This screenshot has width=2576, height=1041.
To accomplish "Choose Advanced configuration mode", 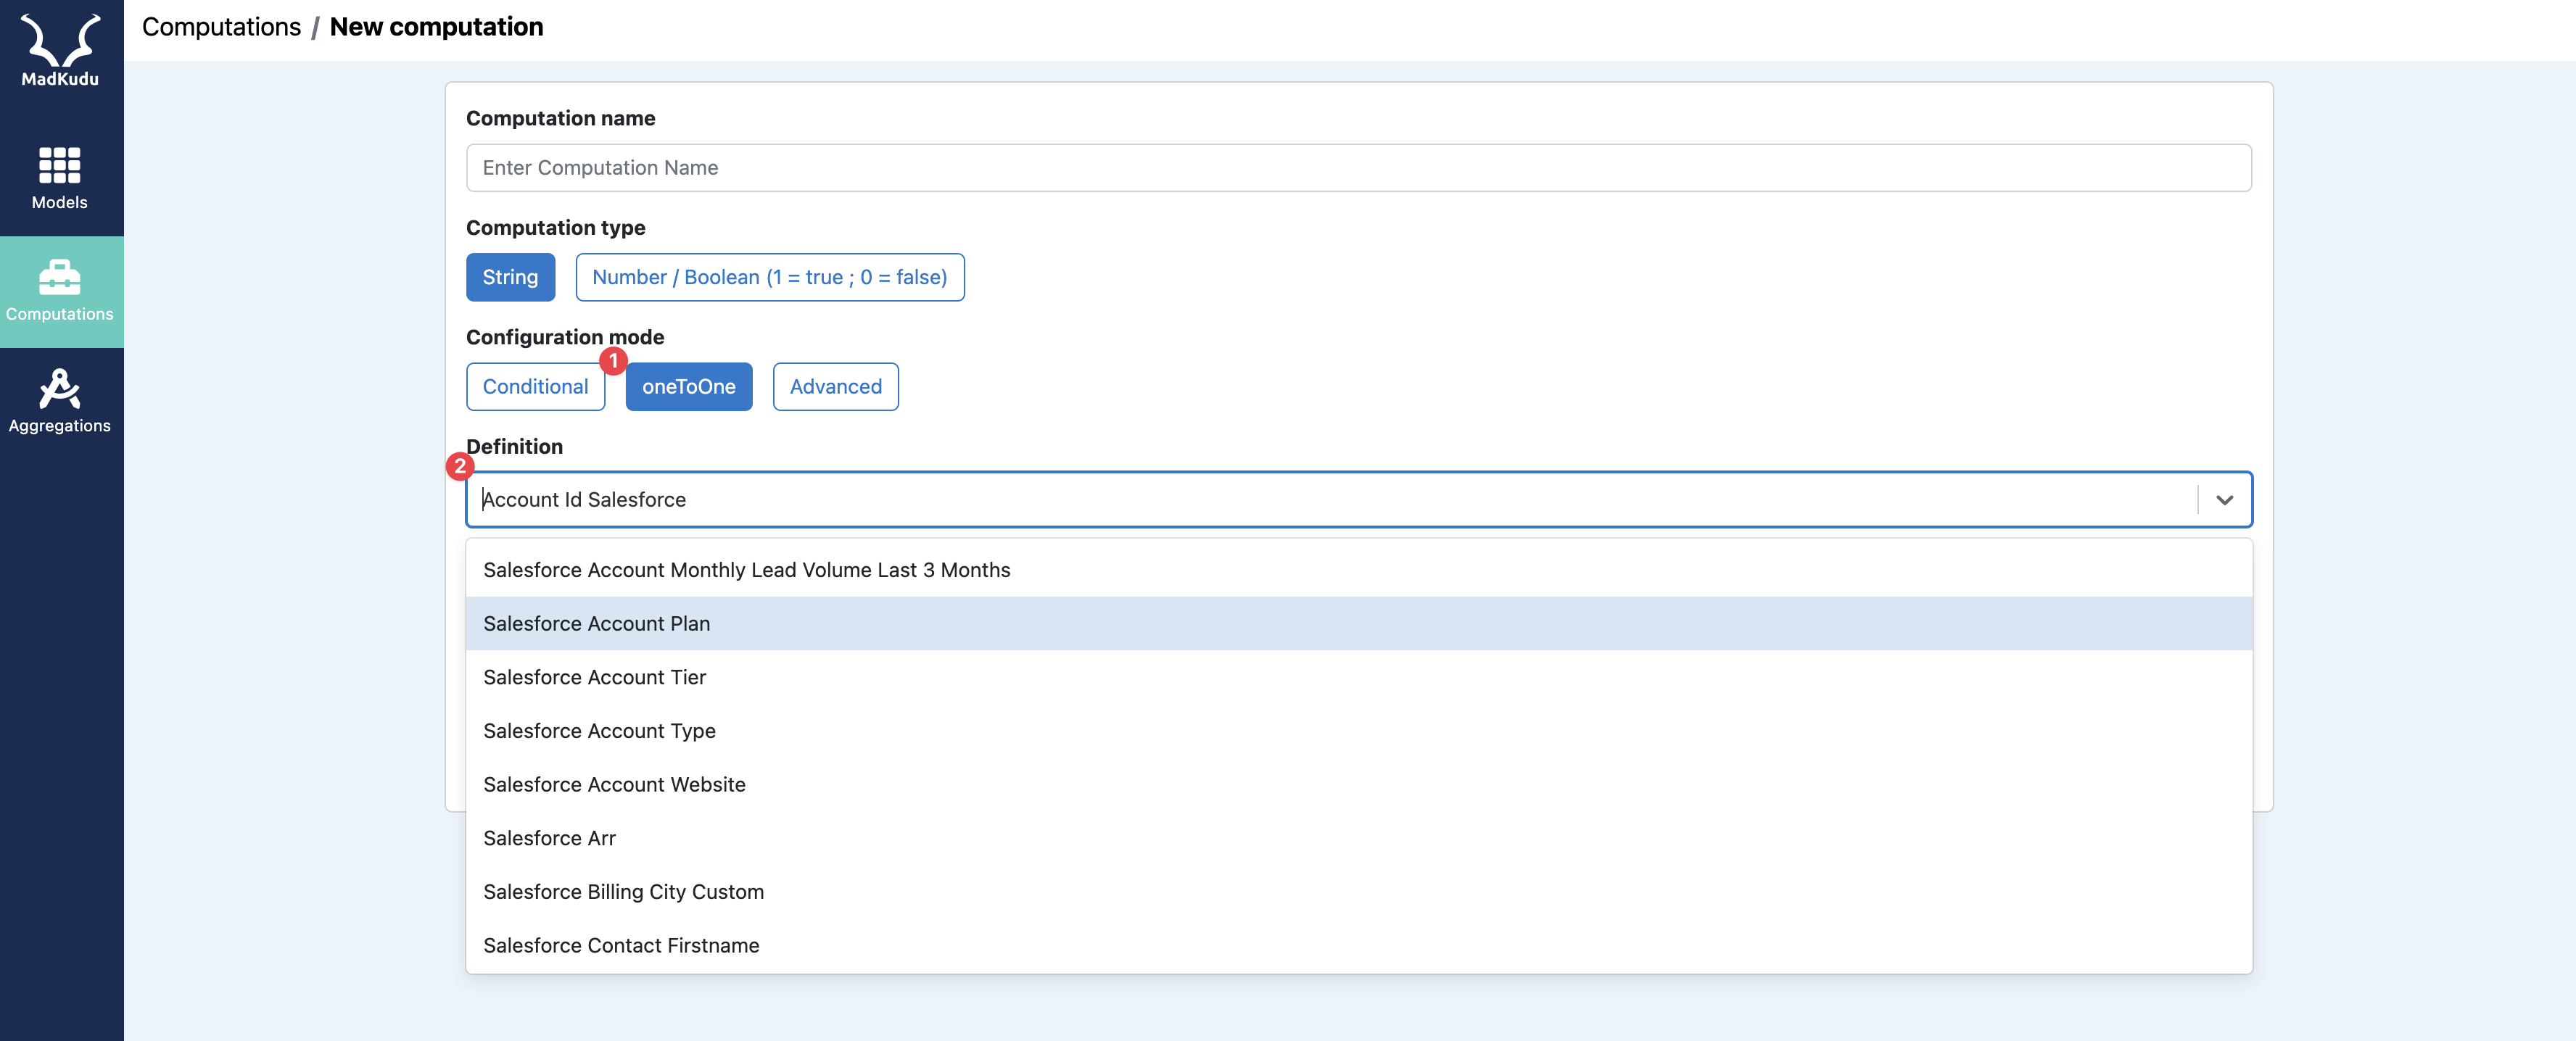I will [835, 386].
